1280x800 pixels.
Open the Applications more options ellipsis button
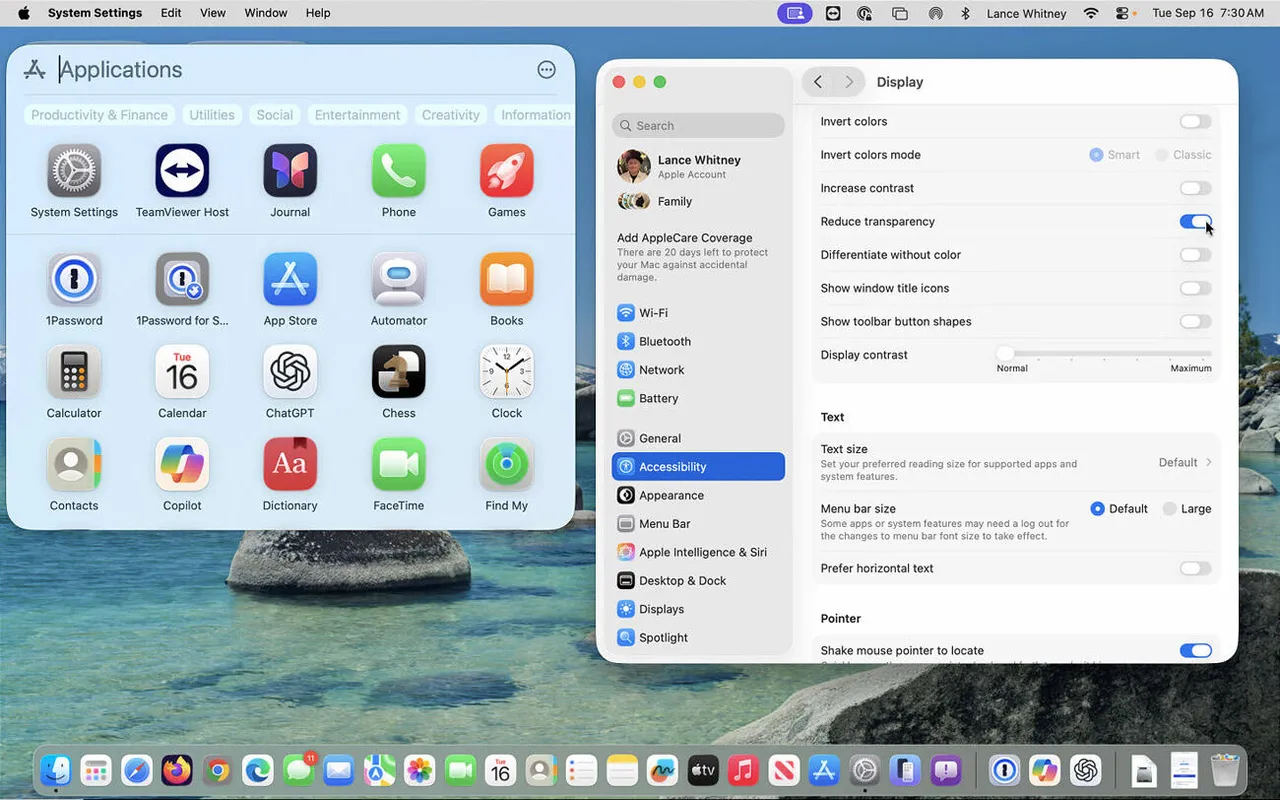(x=546, y=69)
